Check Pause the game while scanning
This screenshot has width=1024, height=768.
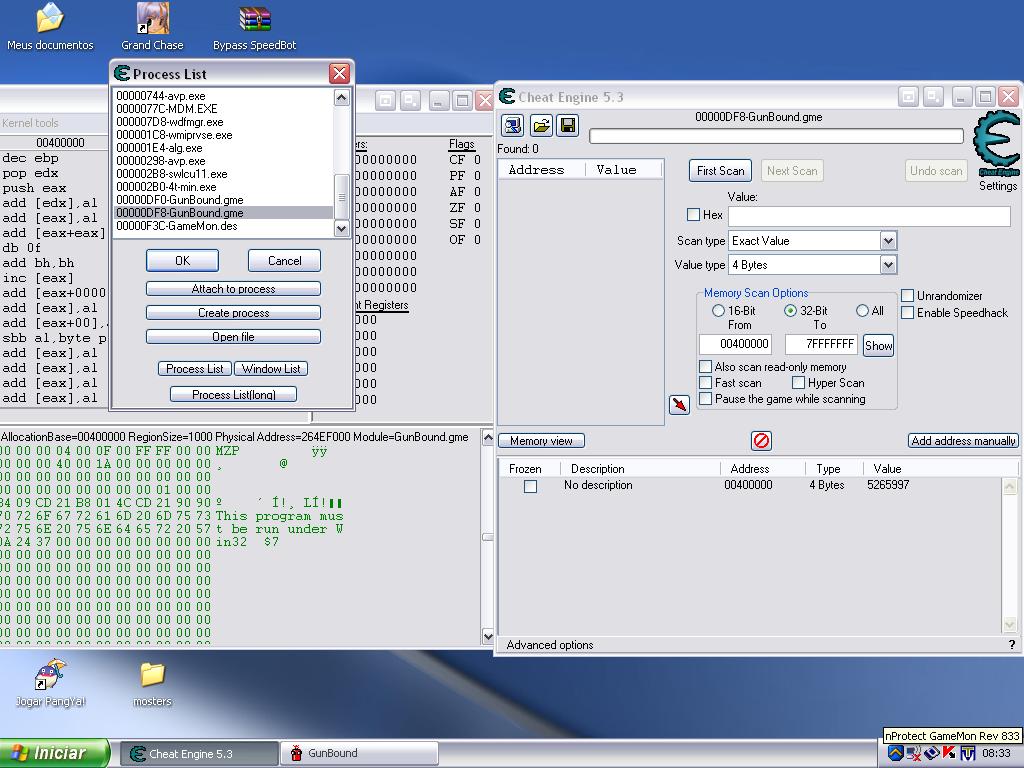705,398
